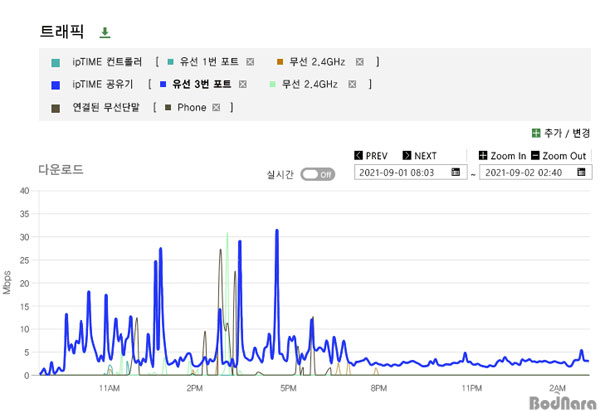
Task: Go to previous period with PREV
Action: click(x=371, y=156)
